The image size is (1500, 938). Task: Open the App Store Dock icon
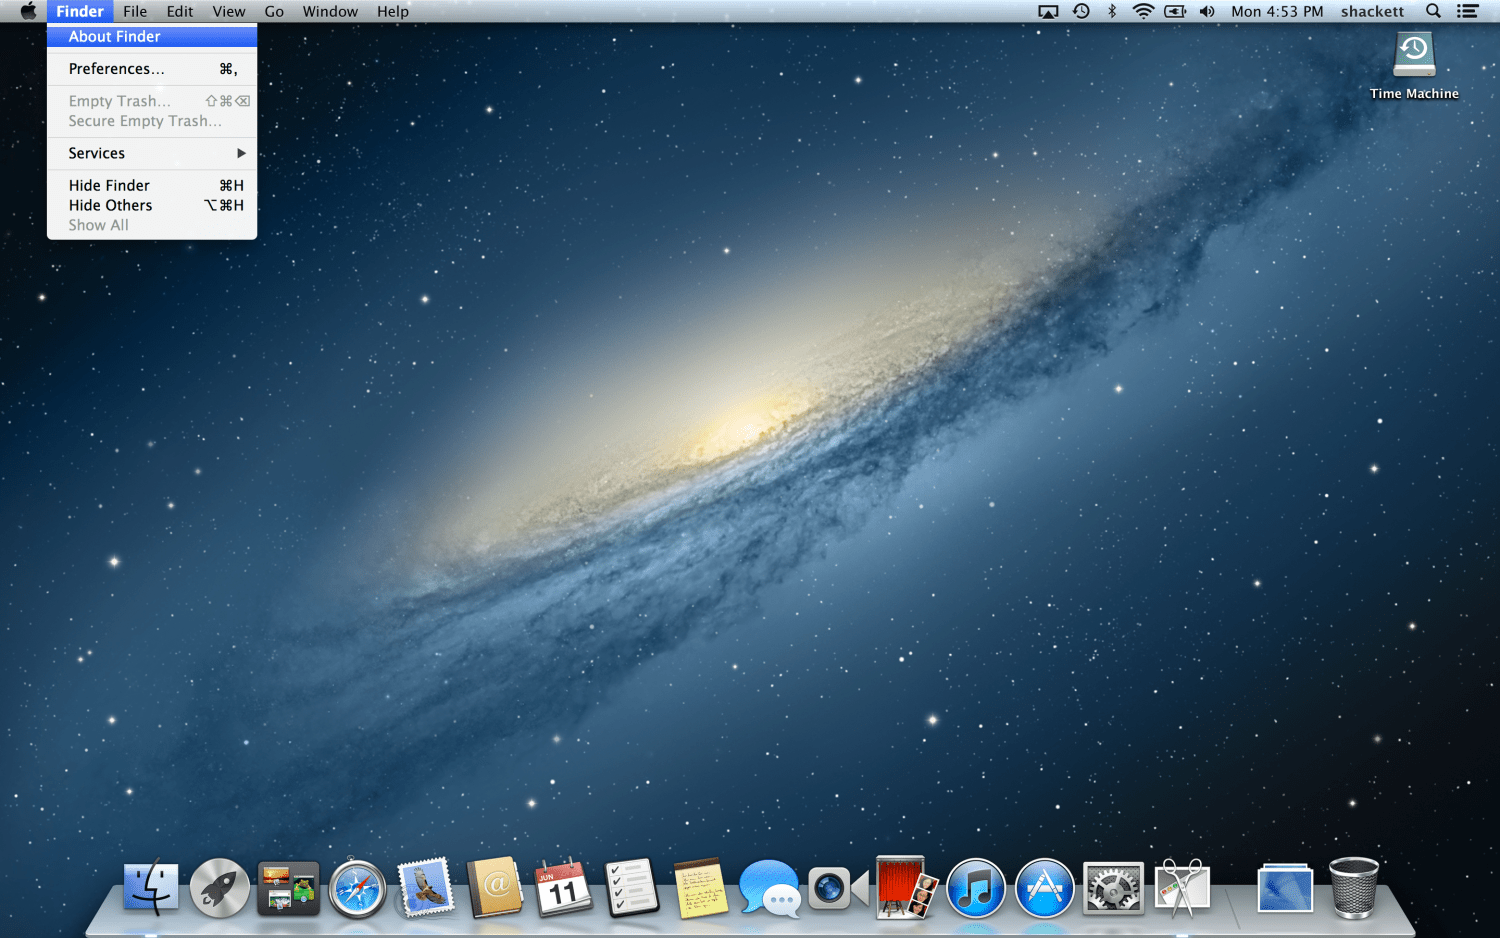(1044, 888)
